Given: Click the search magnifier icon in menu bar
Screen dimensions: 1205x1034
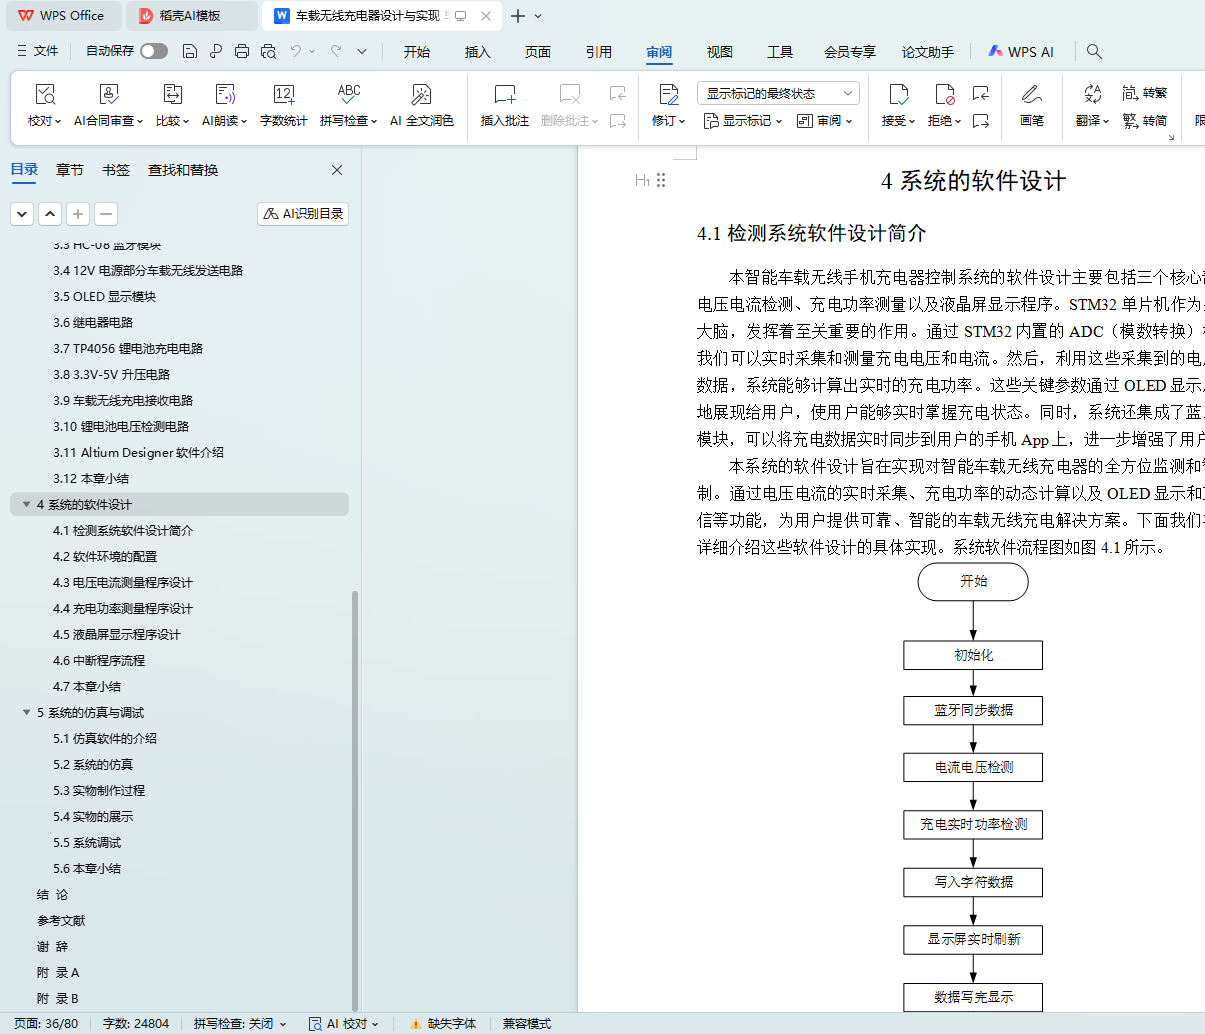Looking at the screenshot, I should [x=1094, y=51].
